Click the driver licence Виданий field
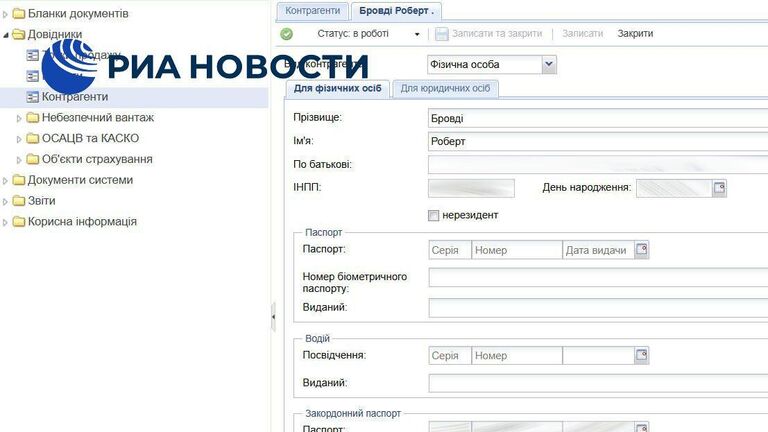Image resolution: width=768 pixels, height=432 pixels. pos(598,383)
